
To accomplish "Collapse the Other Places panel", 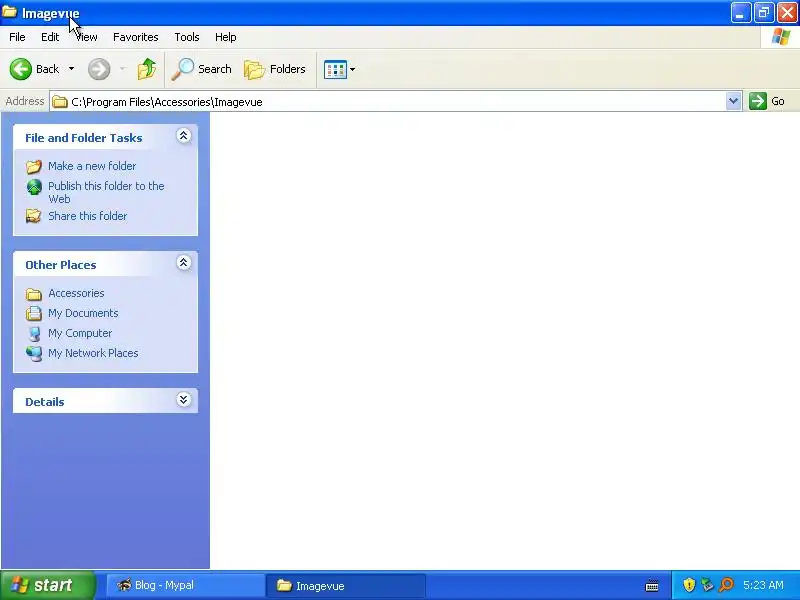I will pos(184,263).
